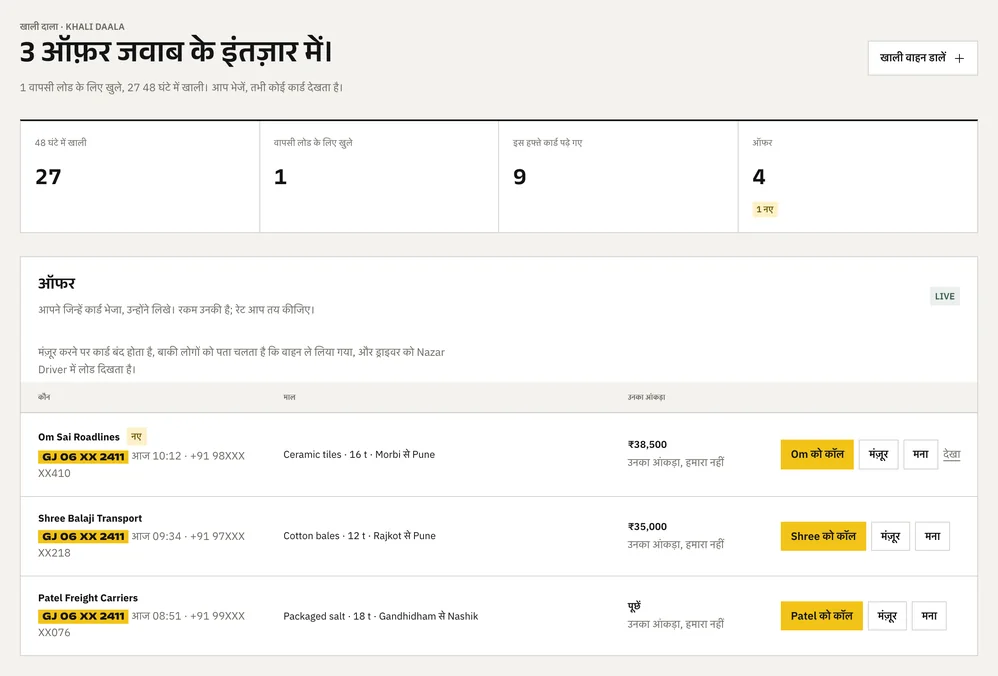
Task: Click the KHALI DAALA breadcrumb text
Action: tap(95, 27)
